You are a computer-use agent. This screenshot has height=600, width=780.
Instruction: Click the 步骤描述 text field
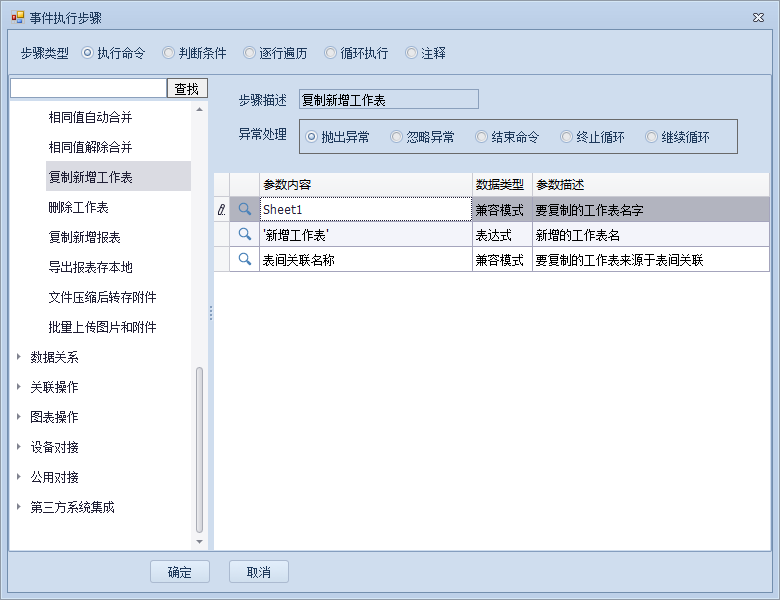389,100
